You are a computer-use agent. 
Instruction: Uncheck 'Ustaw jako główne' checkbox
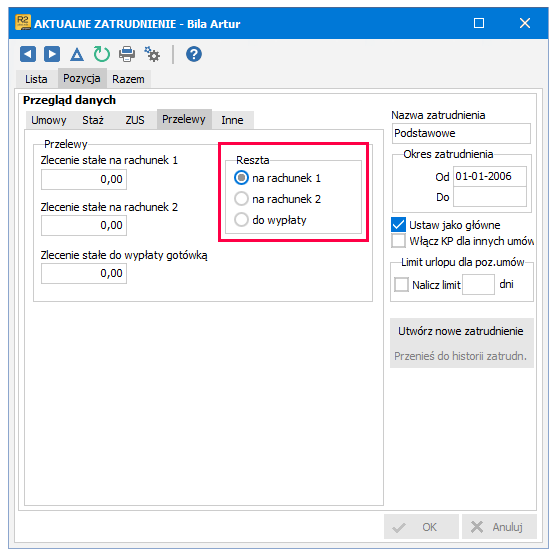[x=398, y=225]
